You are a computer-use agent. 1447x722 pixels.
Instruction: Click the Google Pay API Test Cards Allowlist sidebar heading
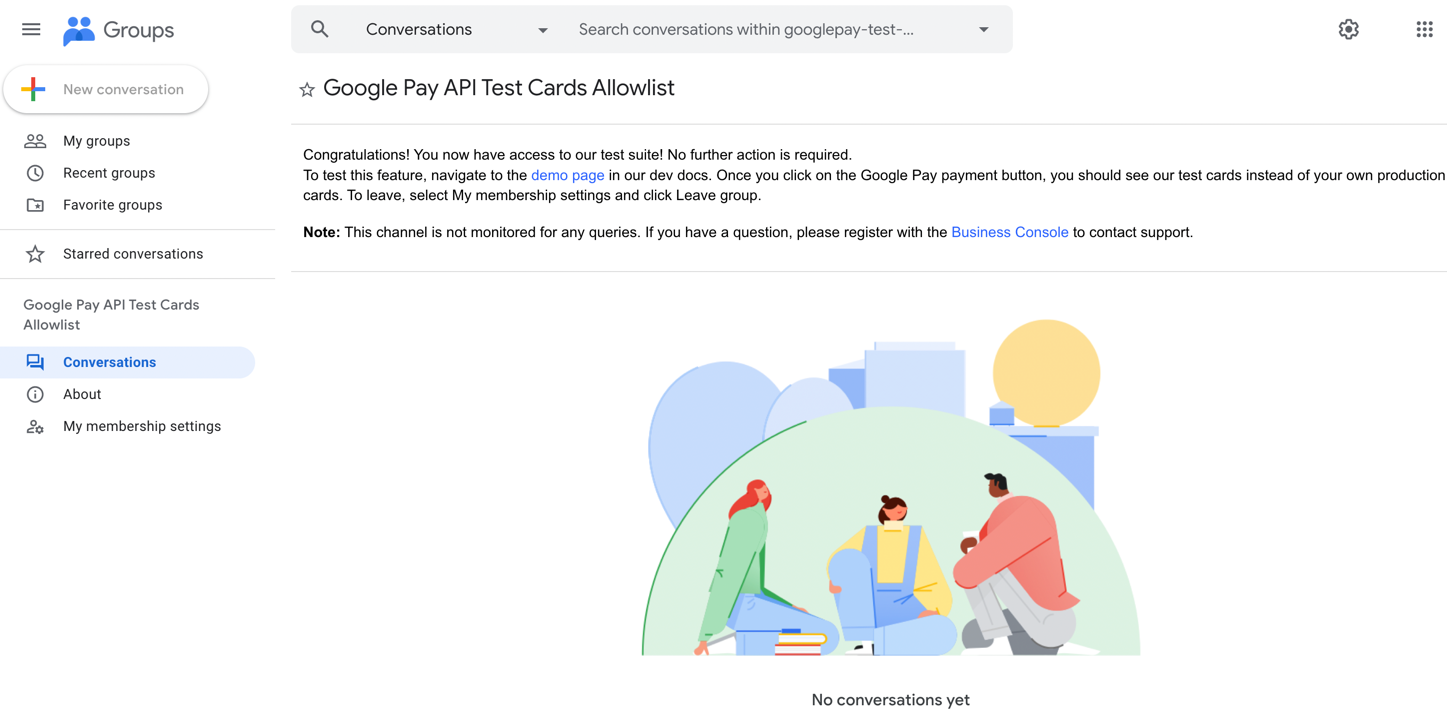pyautogui.click(x=111, y=314)
